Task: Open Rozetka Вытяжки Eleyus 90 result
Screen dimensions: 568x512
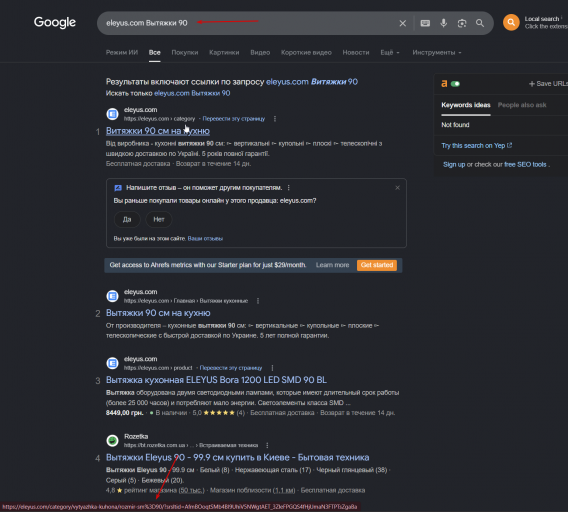Action: point(238,458)
